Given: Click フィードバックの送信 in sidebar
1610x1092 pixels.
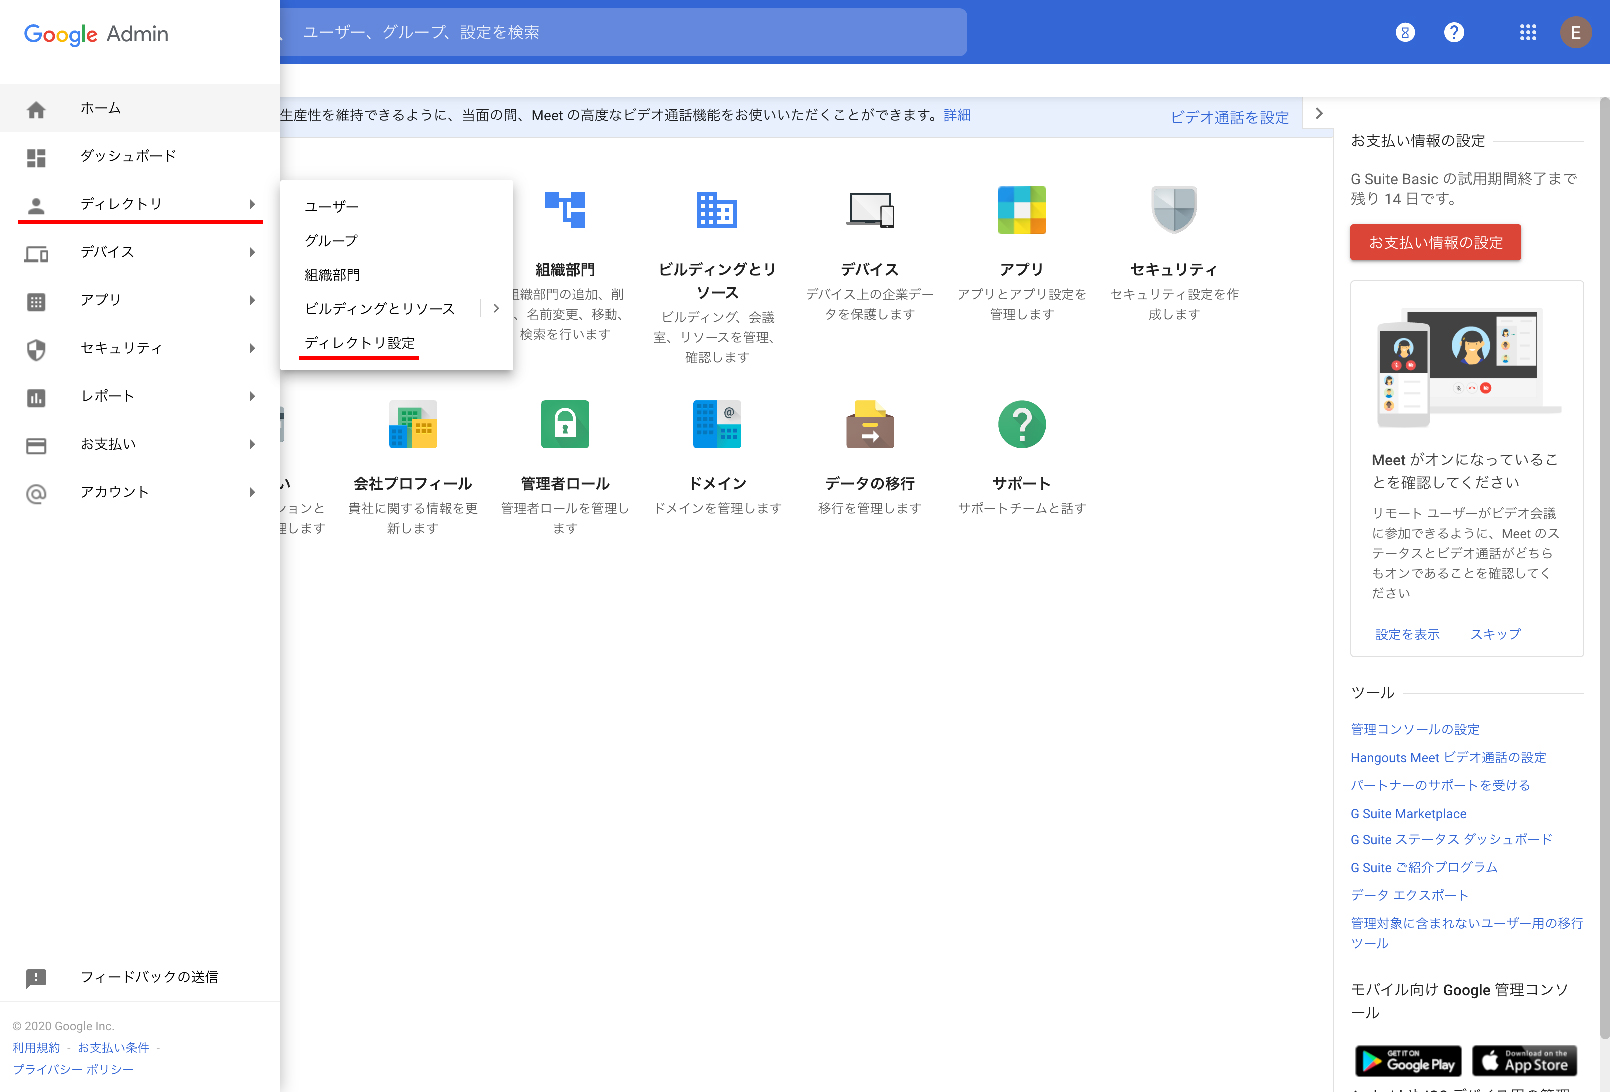Looking at the screenshot, I should coord(149,977).
